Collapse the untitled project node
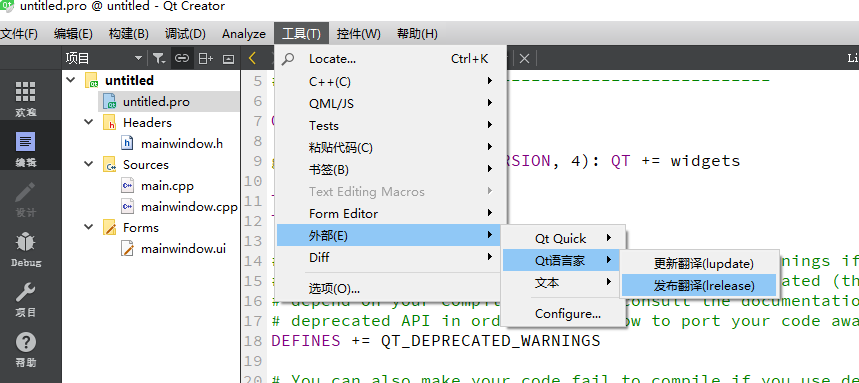 pos(71,80)
